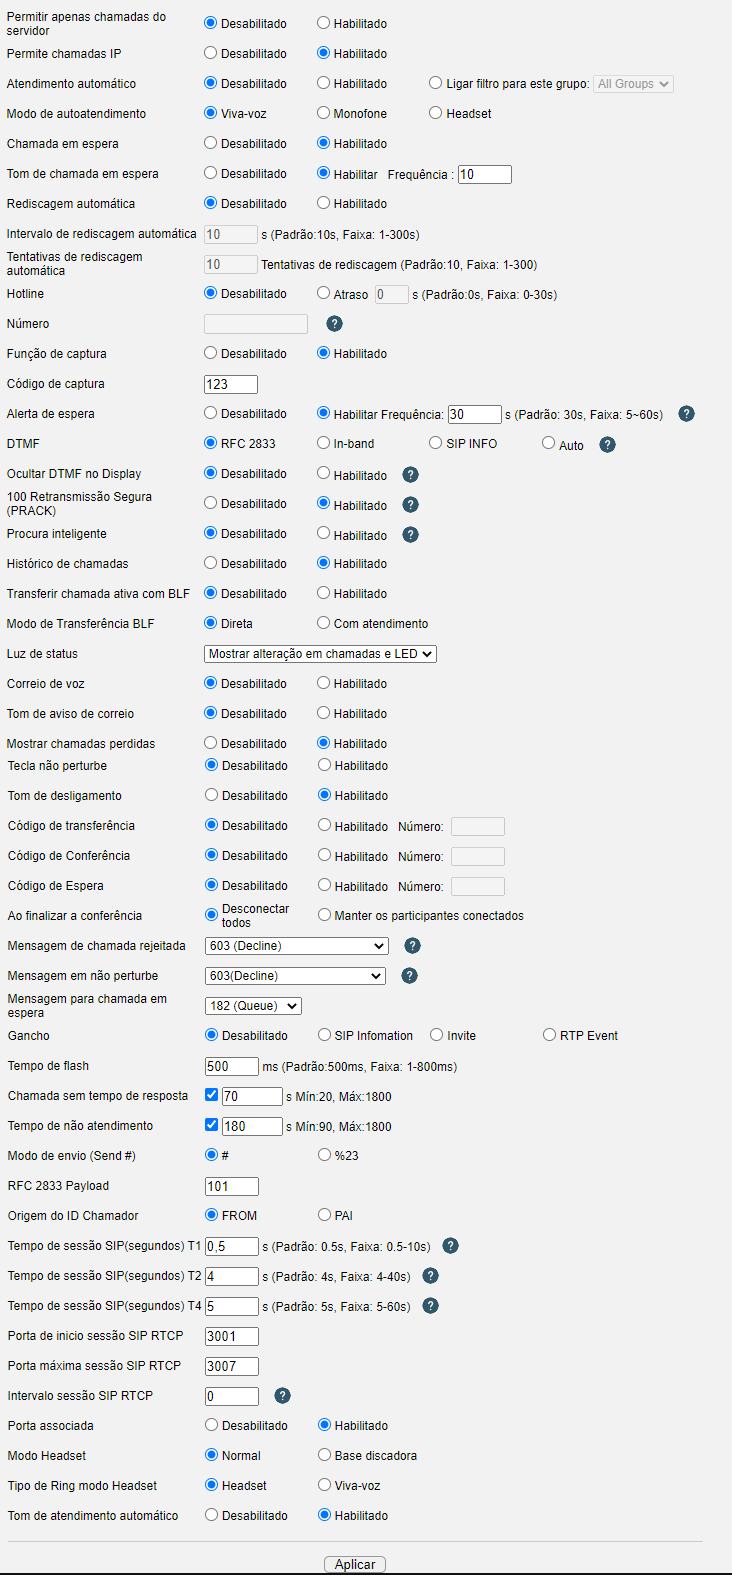Select SIP INFO as DTMF mode
This screenshot has height=1575, width=732.
[x=436, y=443]
